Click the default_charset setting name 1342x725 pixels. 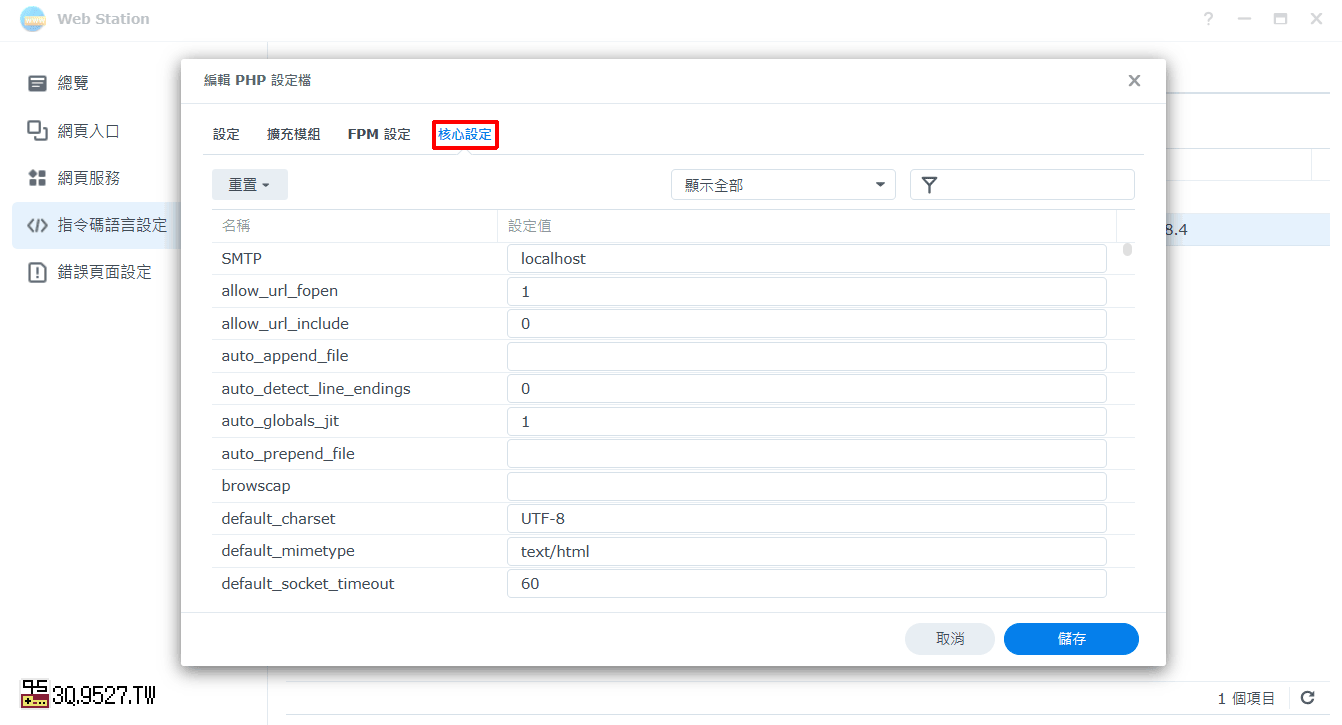tap(278, 519)
